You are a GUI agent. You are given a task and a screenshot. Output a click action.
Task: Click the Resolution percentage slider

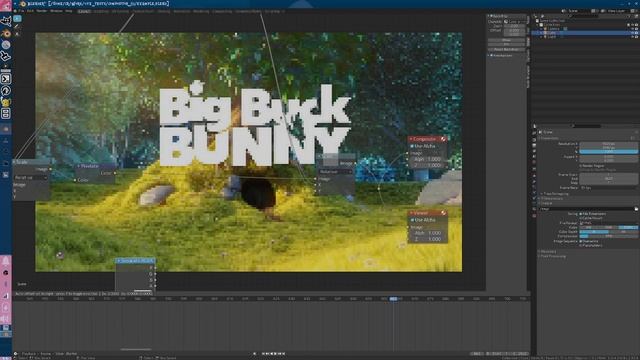[x=609, y=151]
